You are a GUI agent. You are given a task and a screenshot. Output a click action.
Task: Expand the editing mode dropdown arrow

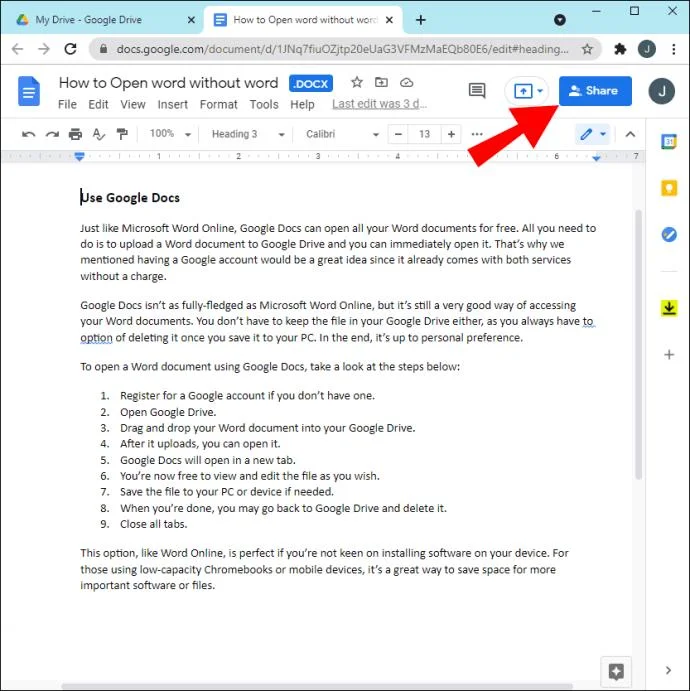tap(603, 134)
